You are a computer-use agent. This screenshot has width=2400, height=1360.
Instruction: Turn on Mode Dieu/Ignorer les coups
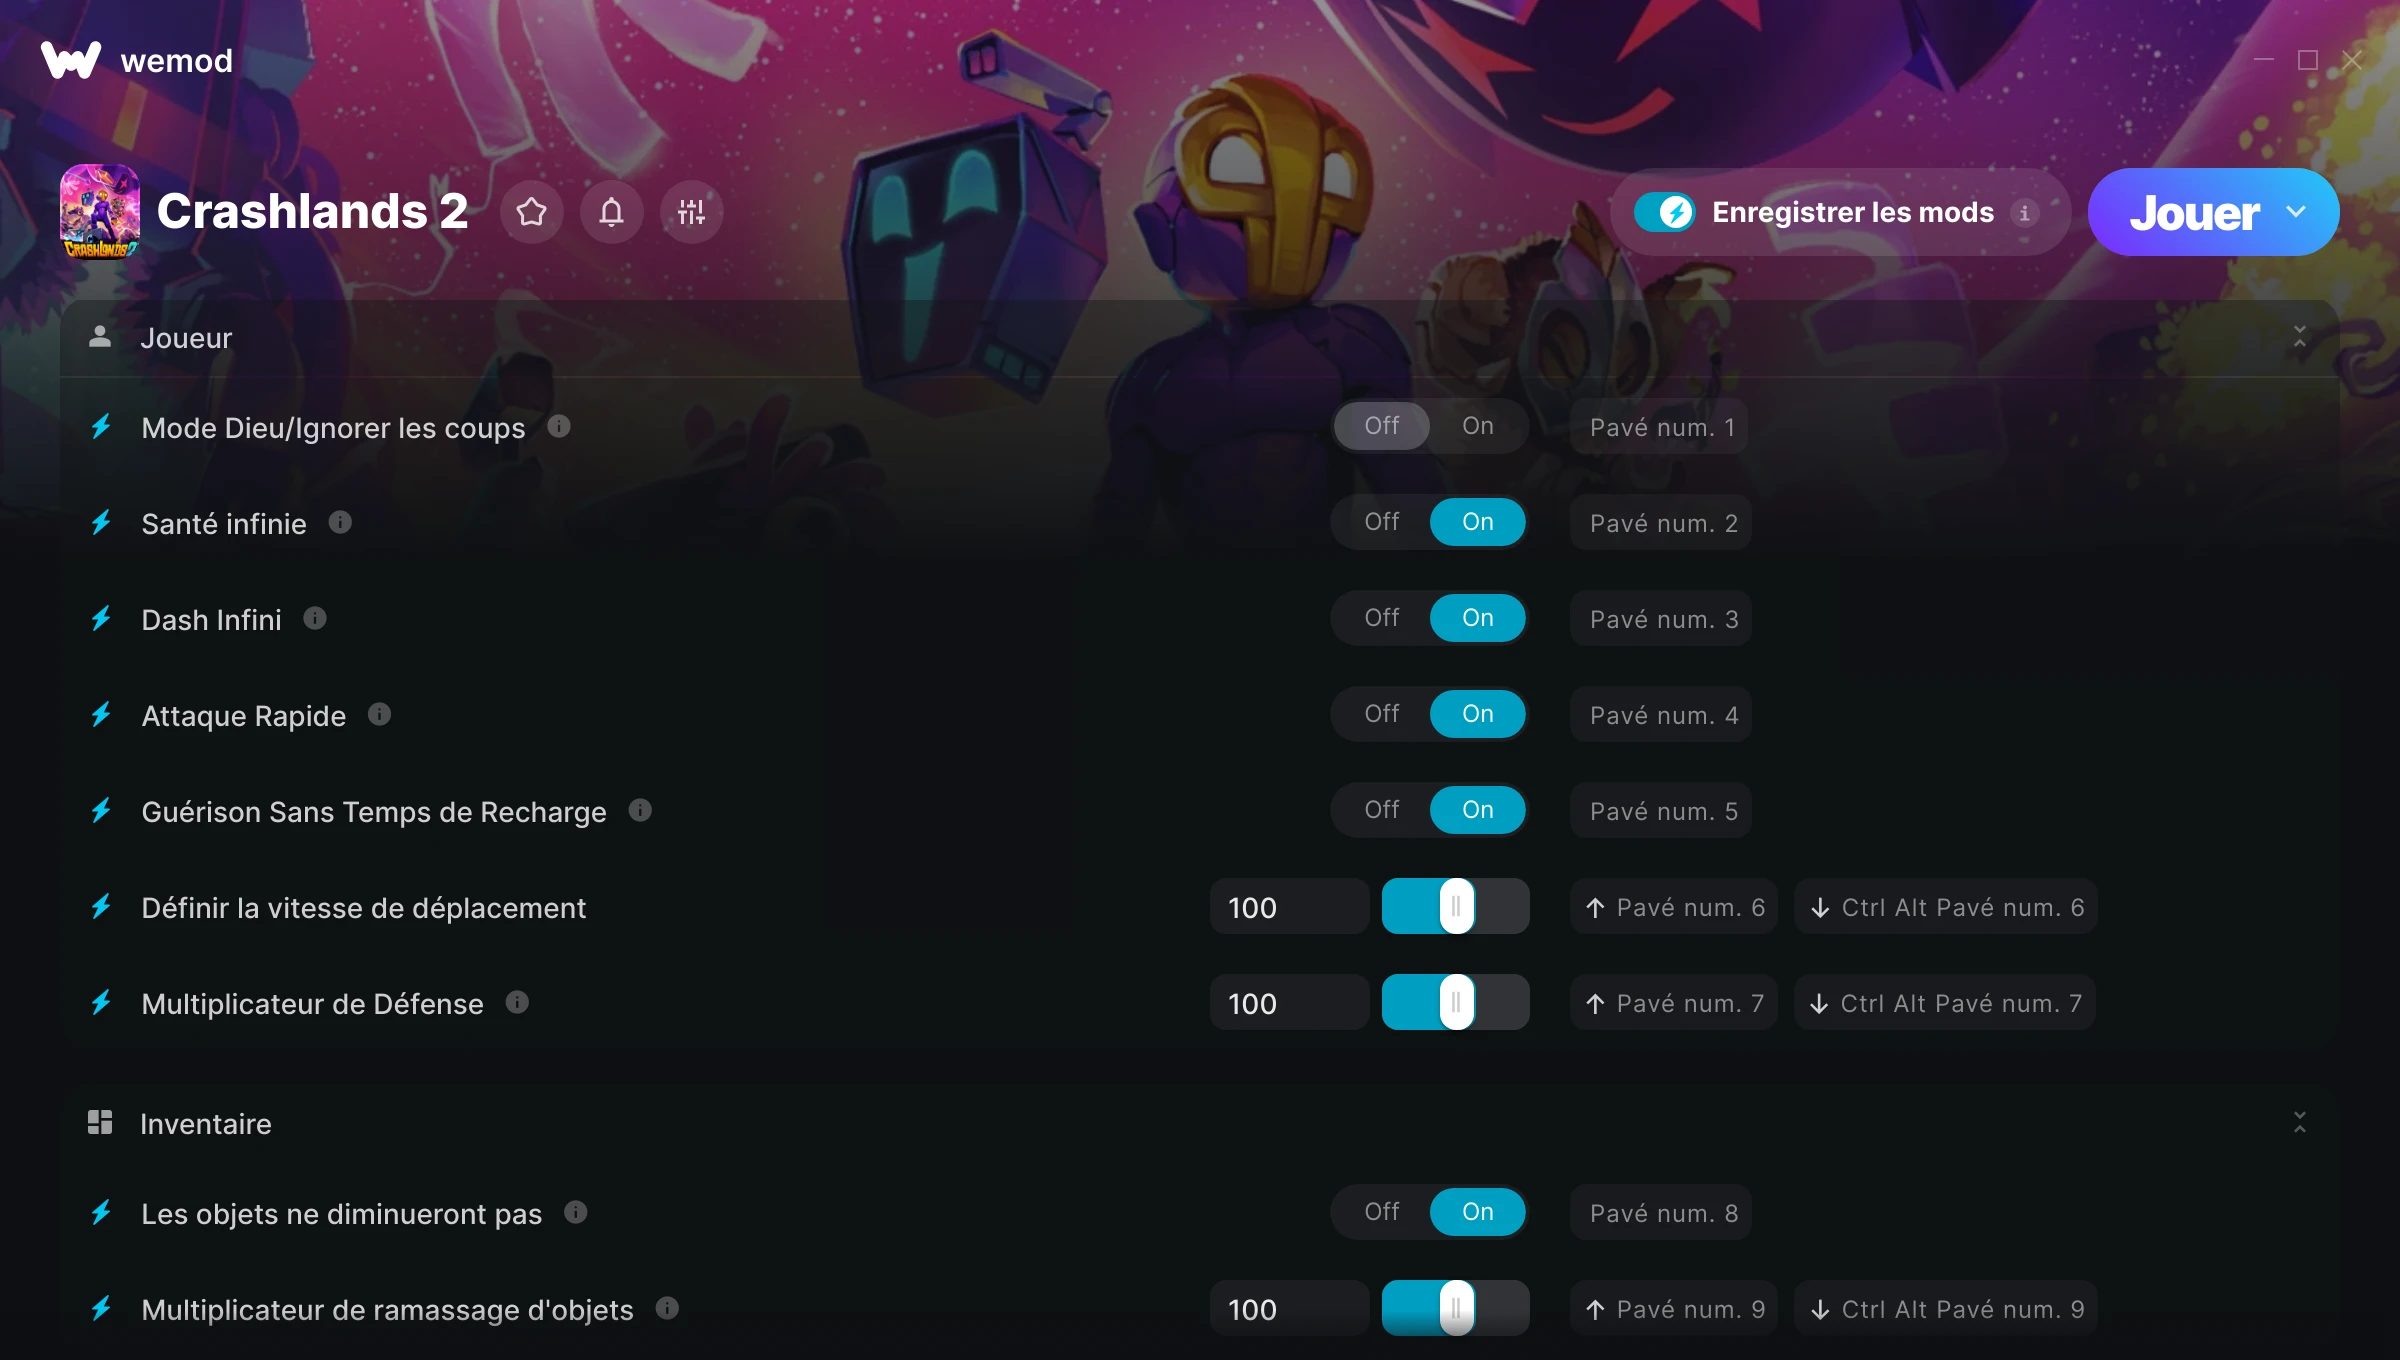coord(1478,426)
